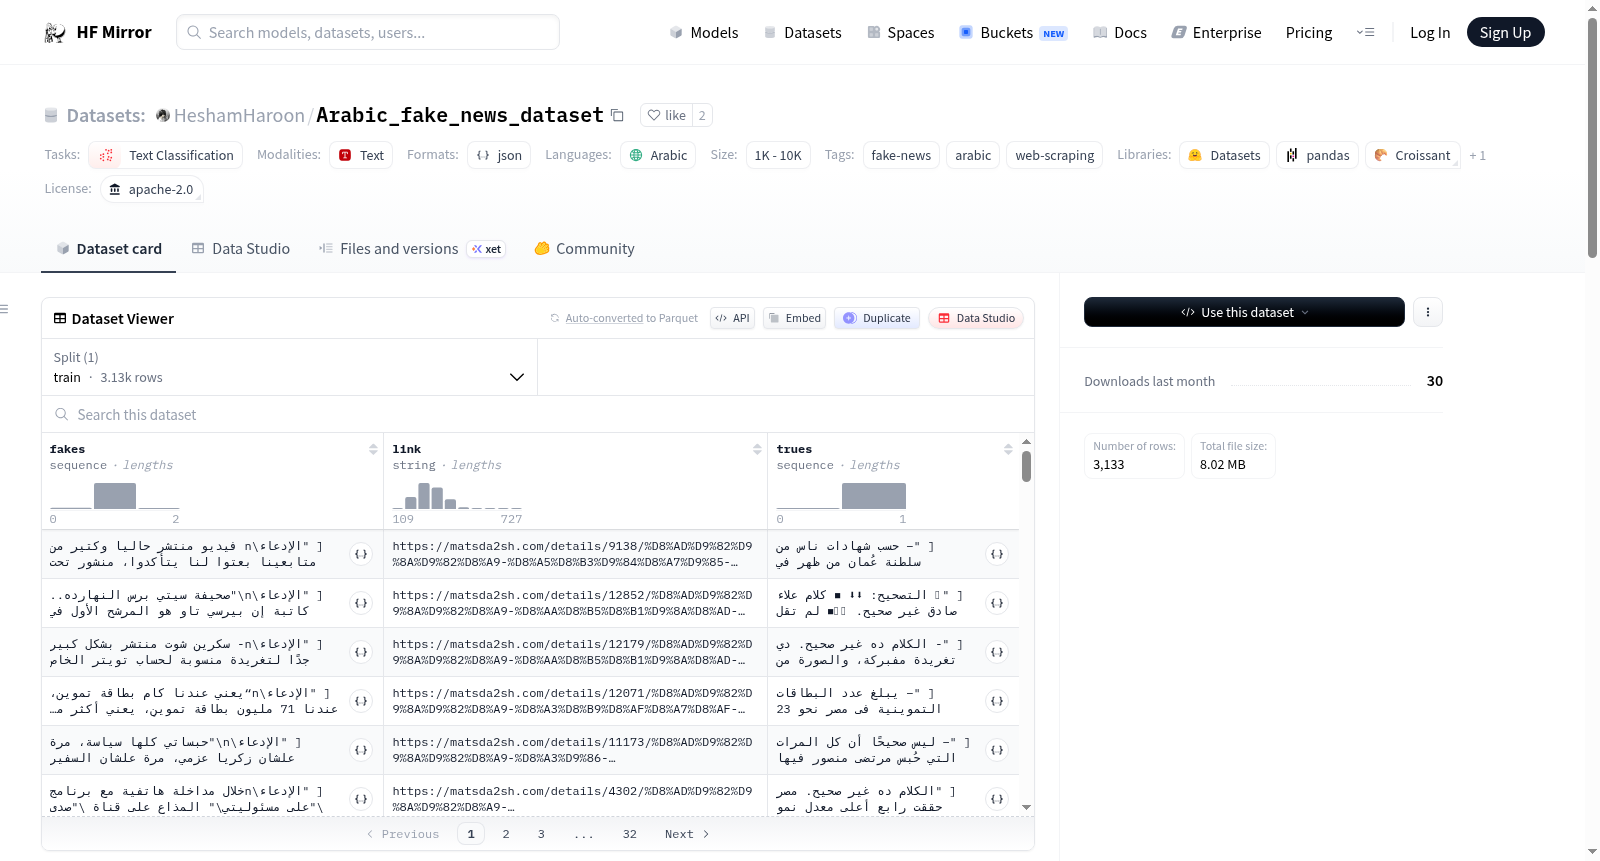Open the HeshamHaroon profile link
The width and height of the screenshot is (1600, 861).
(239, 116)
